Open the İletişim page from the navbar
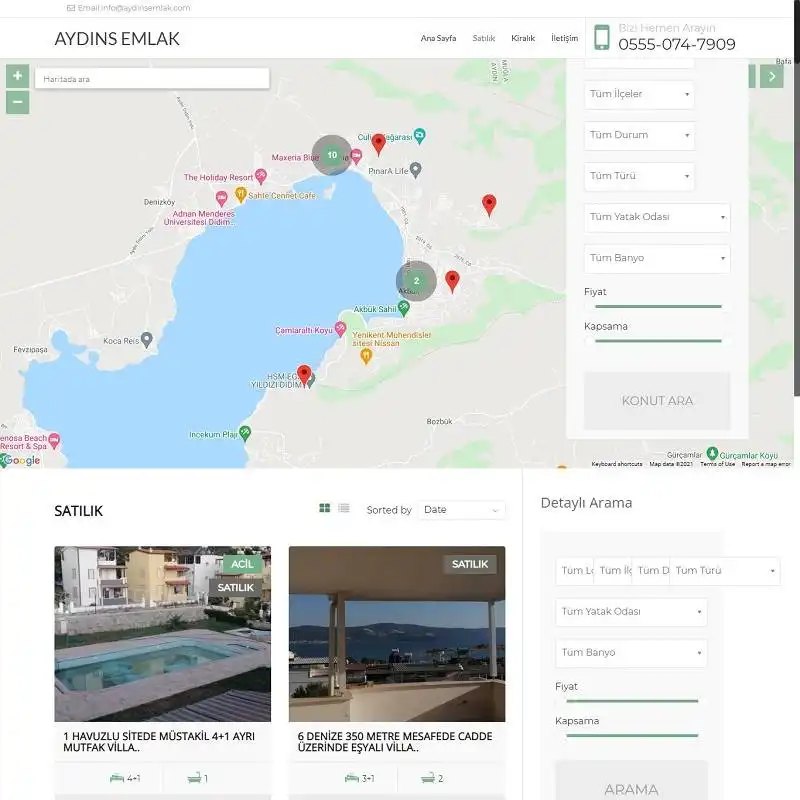800x800 pixels. click(563, 37)
